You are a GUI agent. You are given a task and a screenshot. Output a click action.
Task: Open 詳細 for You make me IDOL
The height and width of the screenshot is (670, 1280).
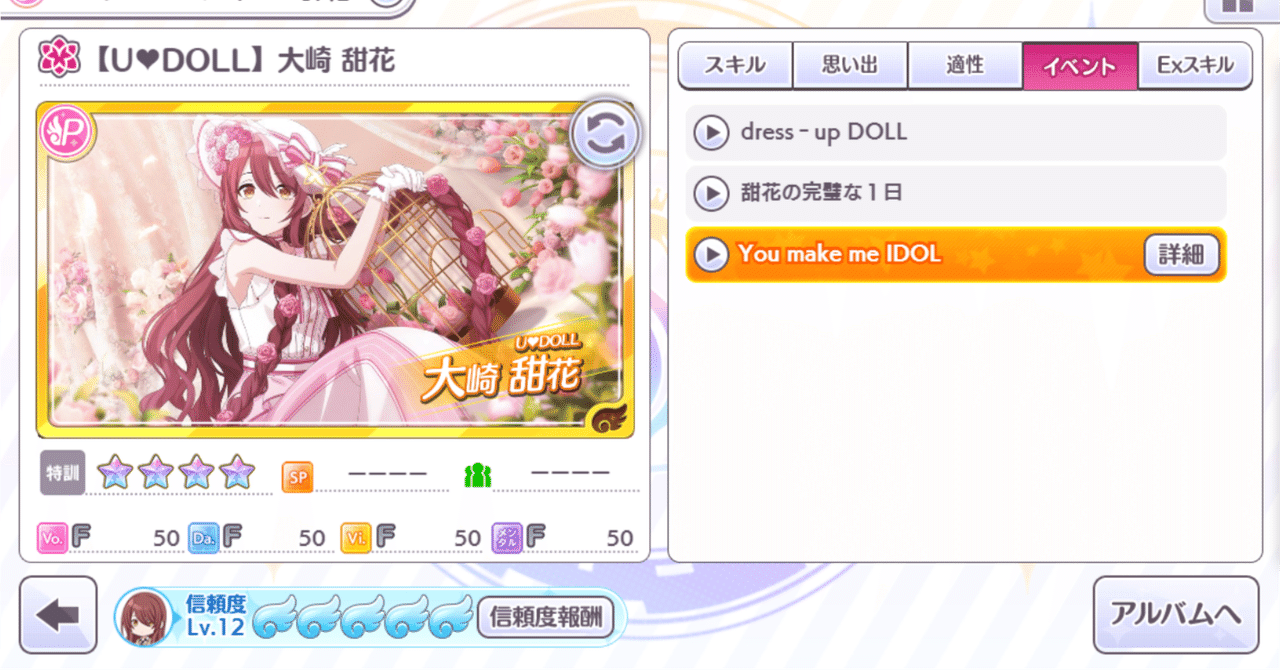pos(1182,255)
